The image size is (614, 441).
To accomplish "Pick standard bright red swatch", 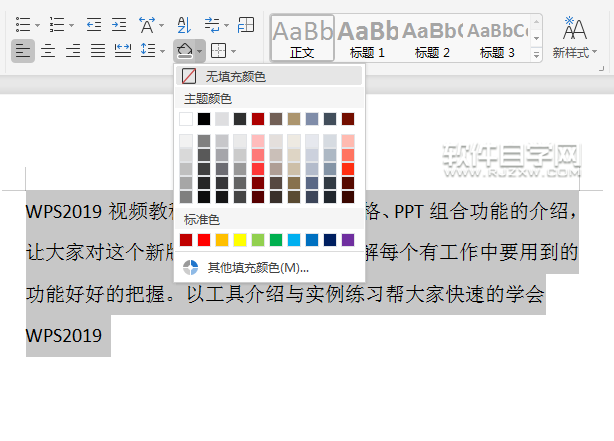I will (204, 240).
